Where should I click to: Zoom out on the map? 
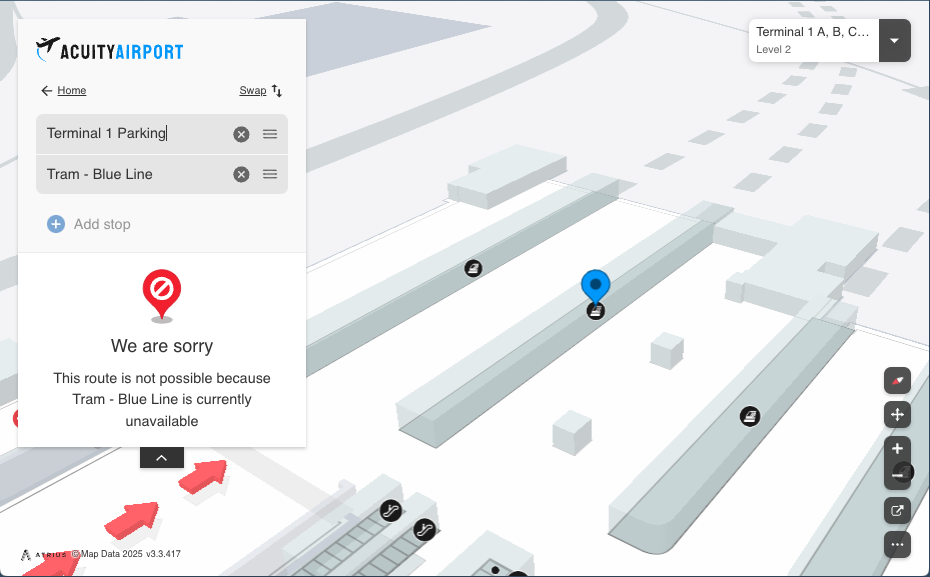[897, 476]
